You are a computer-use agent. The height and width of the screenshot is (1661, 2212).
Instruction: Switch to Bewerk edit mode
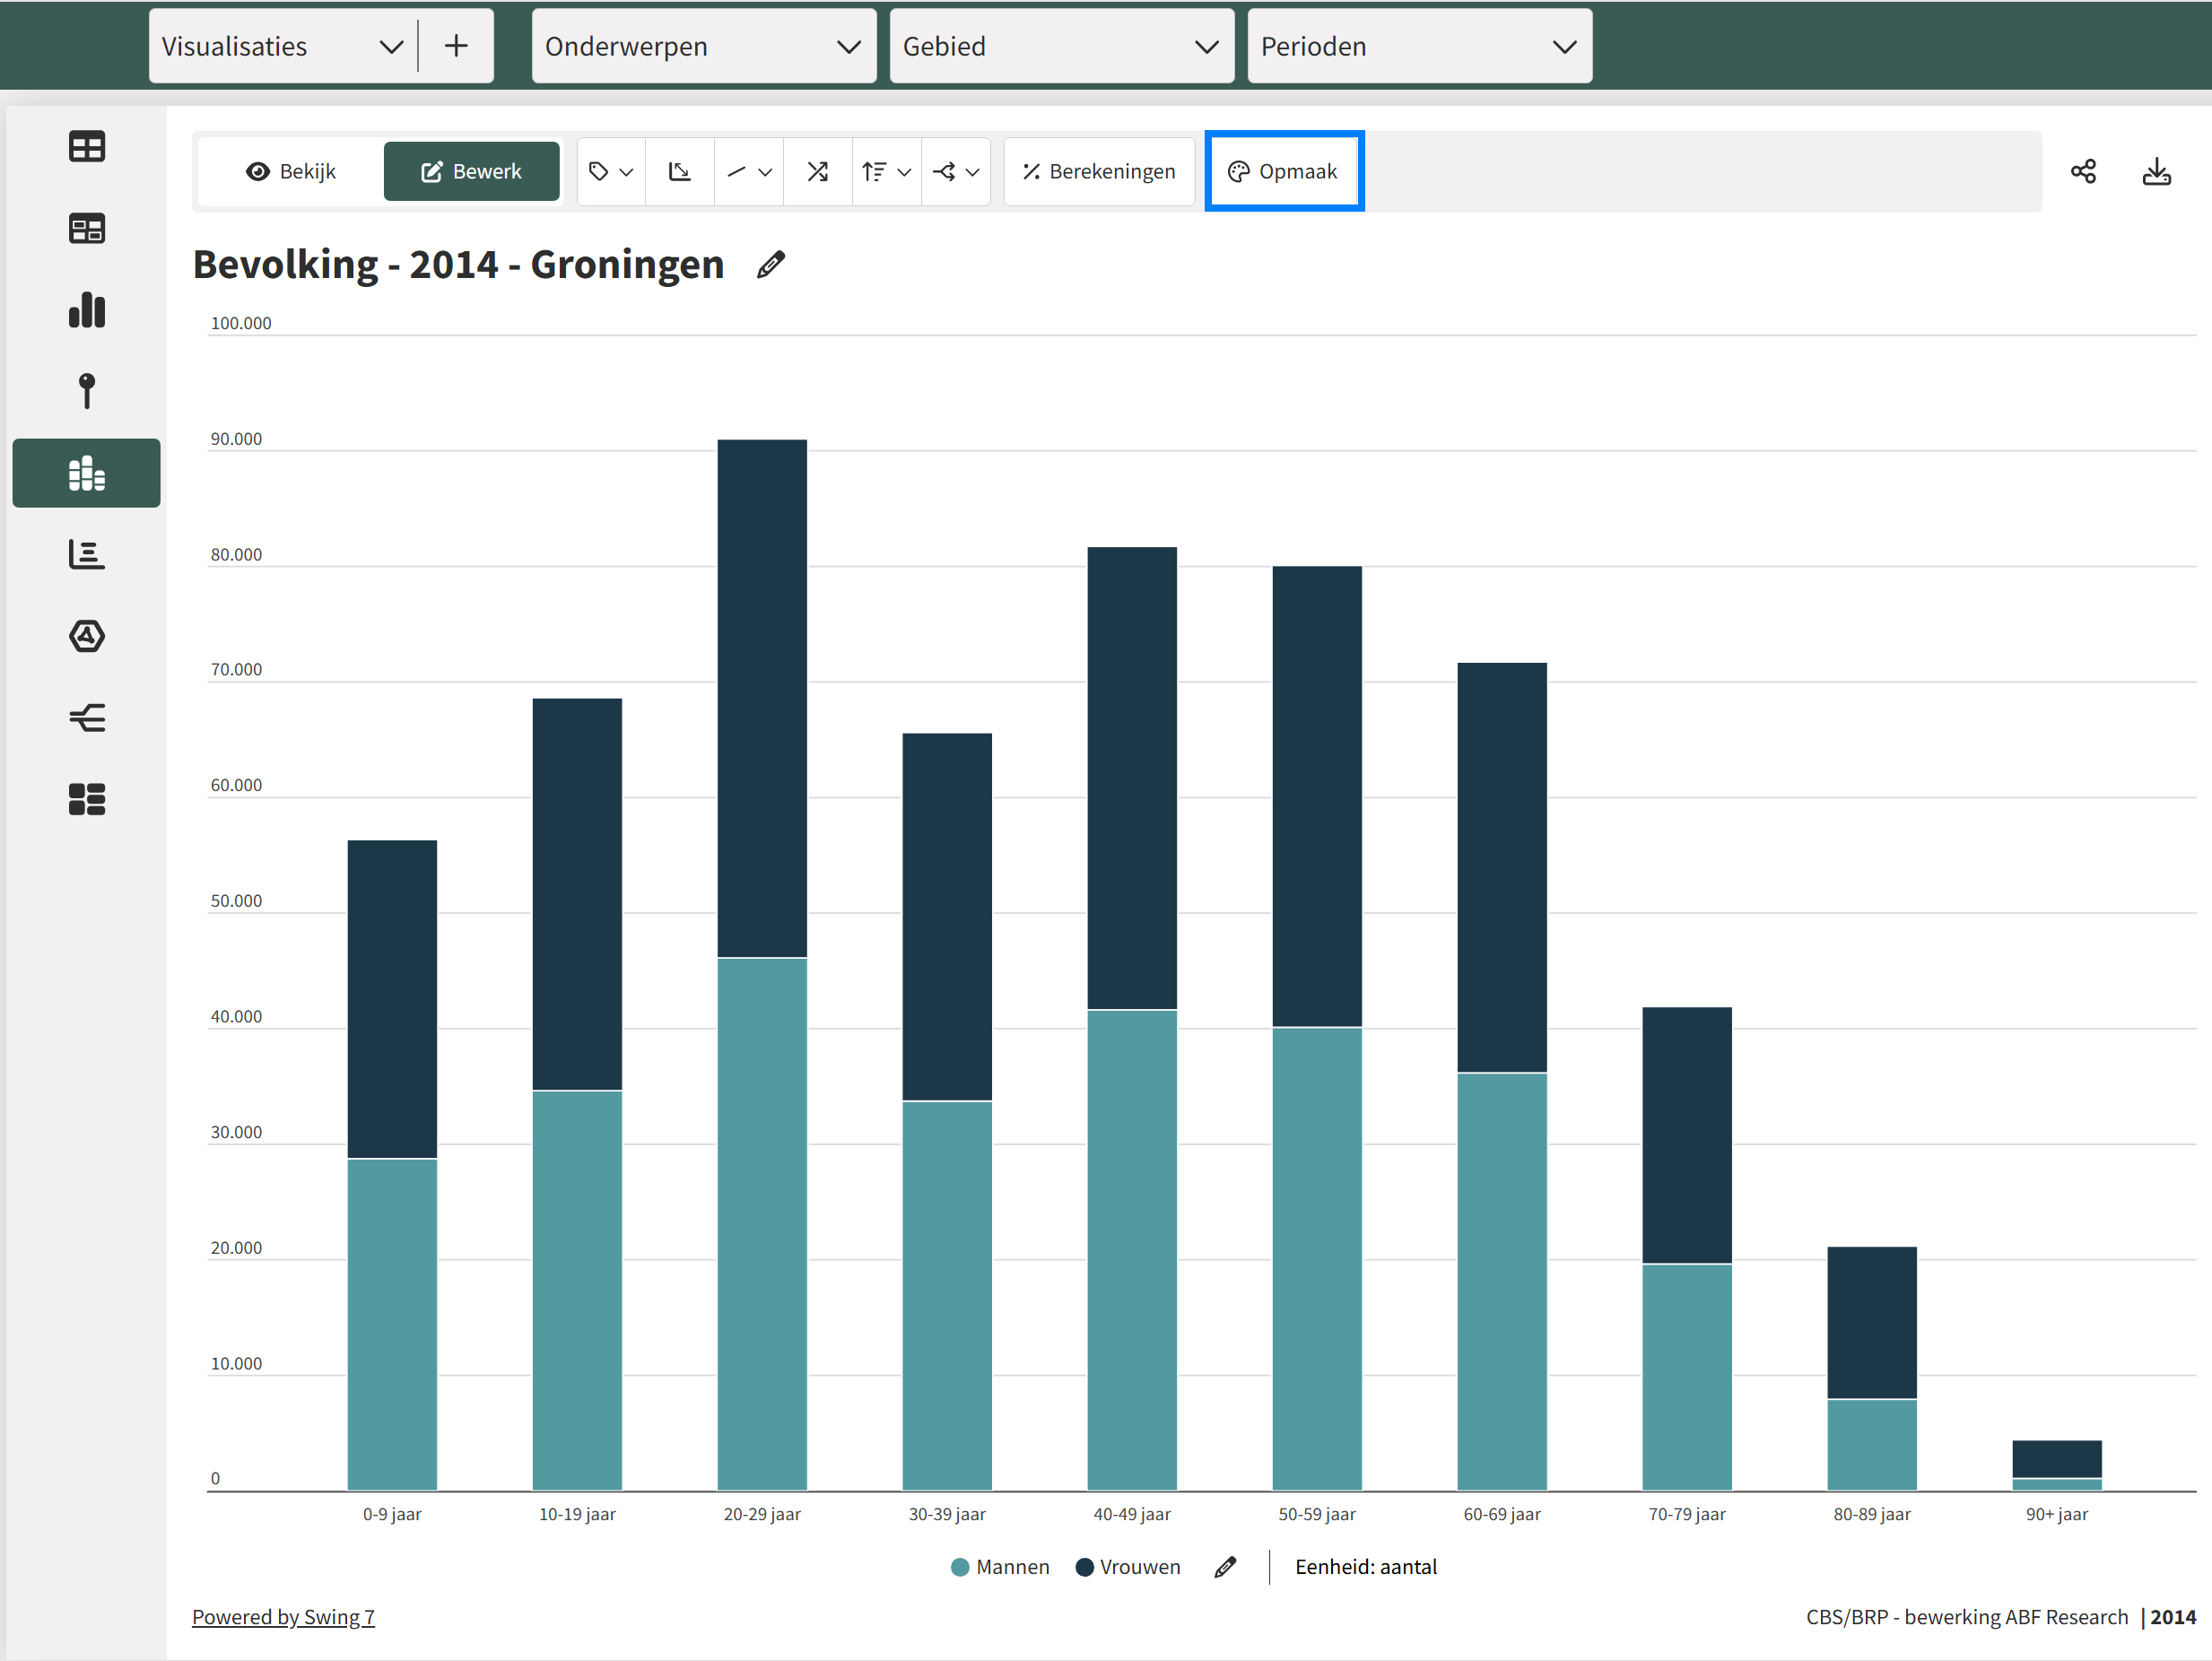pyautogui.click(x=471, y=172)
